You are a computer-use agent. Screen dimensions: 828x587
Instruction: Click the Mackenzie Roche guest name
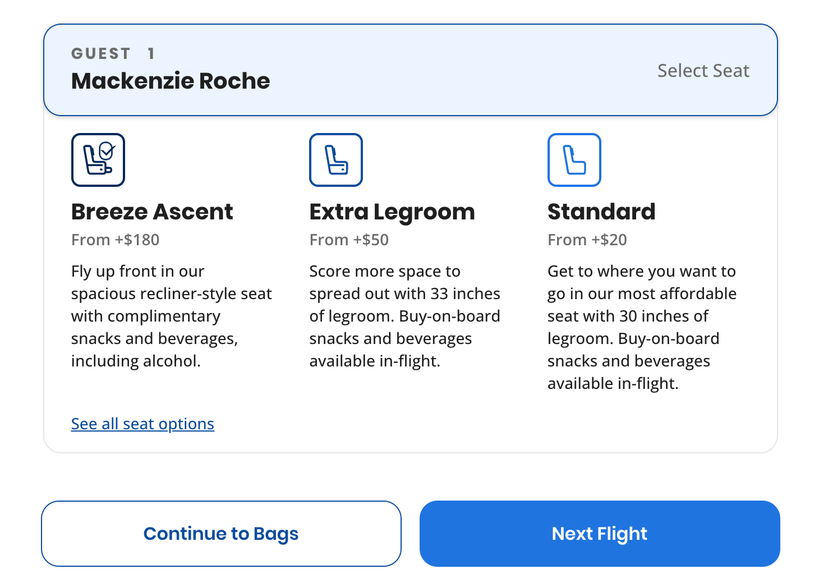171,81
